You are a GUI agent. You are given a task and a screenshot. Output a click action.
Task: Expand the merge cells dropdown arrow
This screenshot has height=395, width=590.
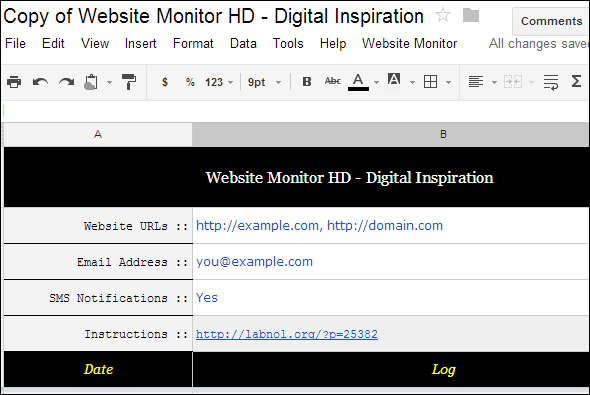pyautogui.click(x=531, y=82)
